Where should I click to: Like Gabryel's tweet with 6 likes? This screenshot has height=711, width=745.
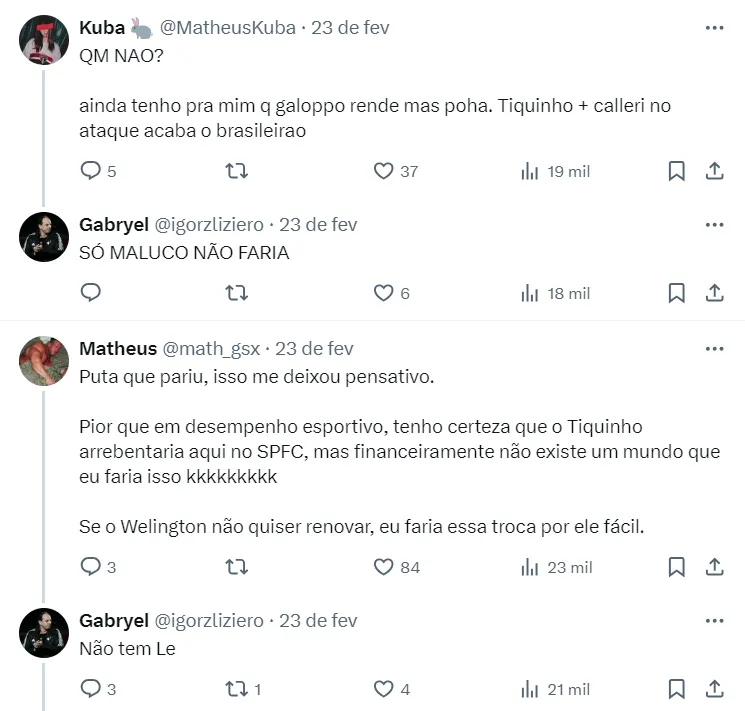coord(383,293)
